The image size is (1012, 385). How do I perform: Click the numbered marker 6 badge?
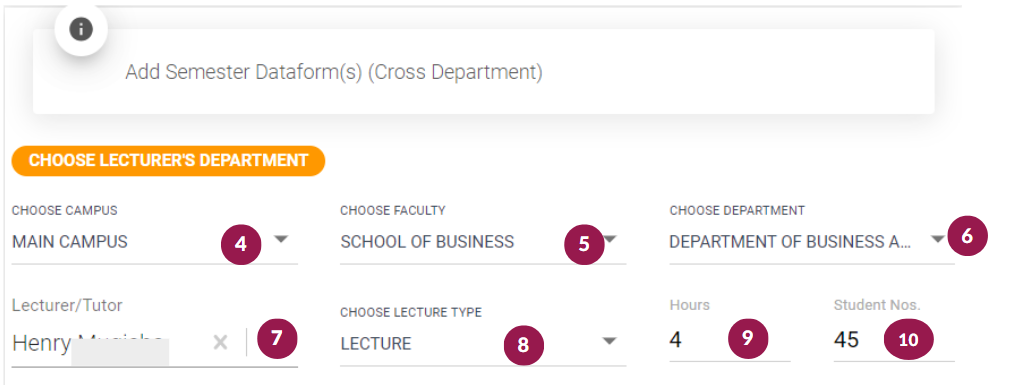[967, 236]
